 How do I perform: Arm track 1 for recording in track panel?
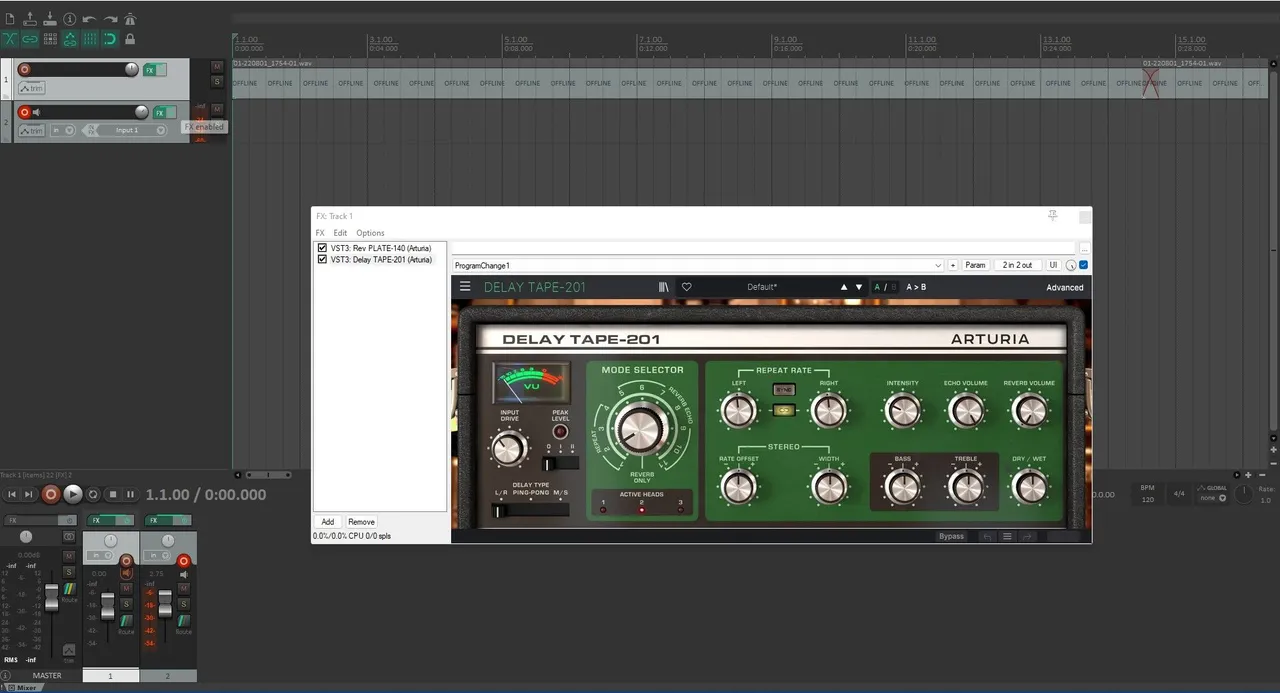pyautogui.click(x=24, y=70)
